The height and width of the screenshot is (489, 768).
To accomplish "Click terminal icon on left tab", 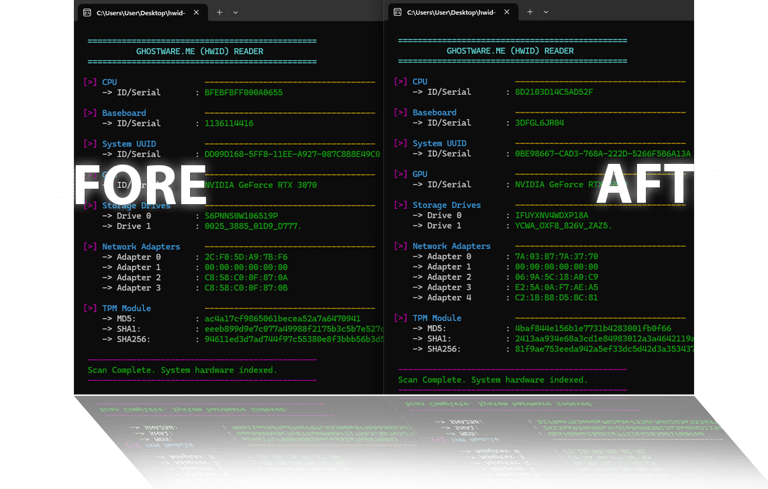I will click(x=87, y=13).
